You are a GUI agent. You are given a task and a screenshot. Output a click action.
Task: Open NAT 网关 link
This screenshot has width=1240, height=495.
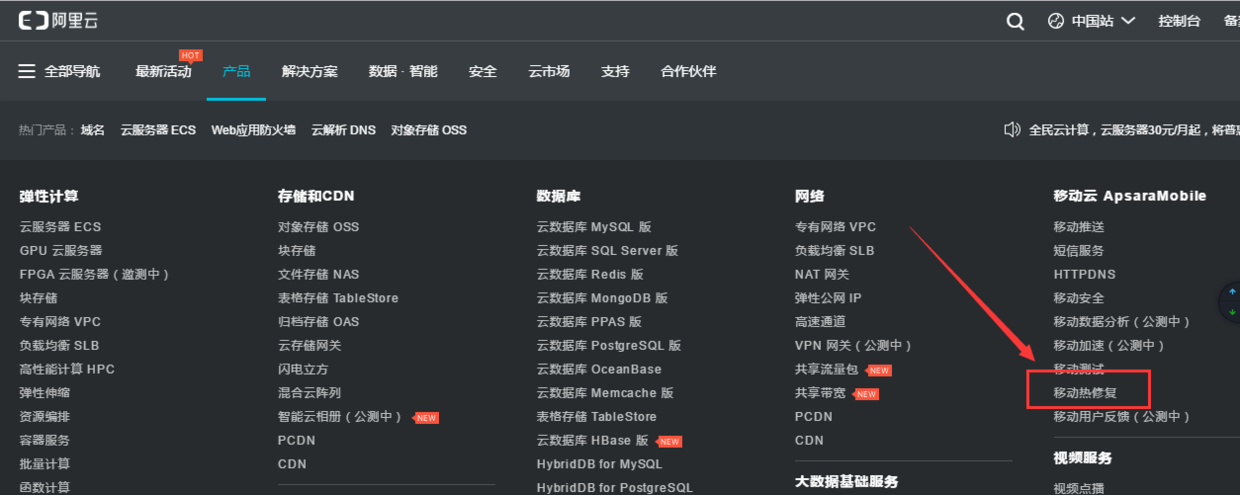pyautogui.click(x=822, y=274)
